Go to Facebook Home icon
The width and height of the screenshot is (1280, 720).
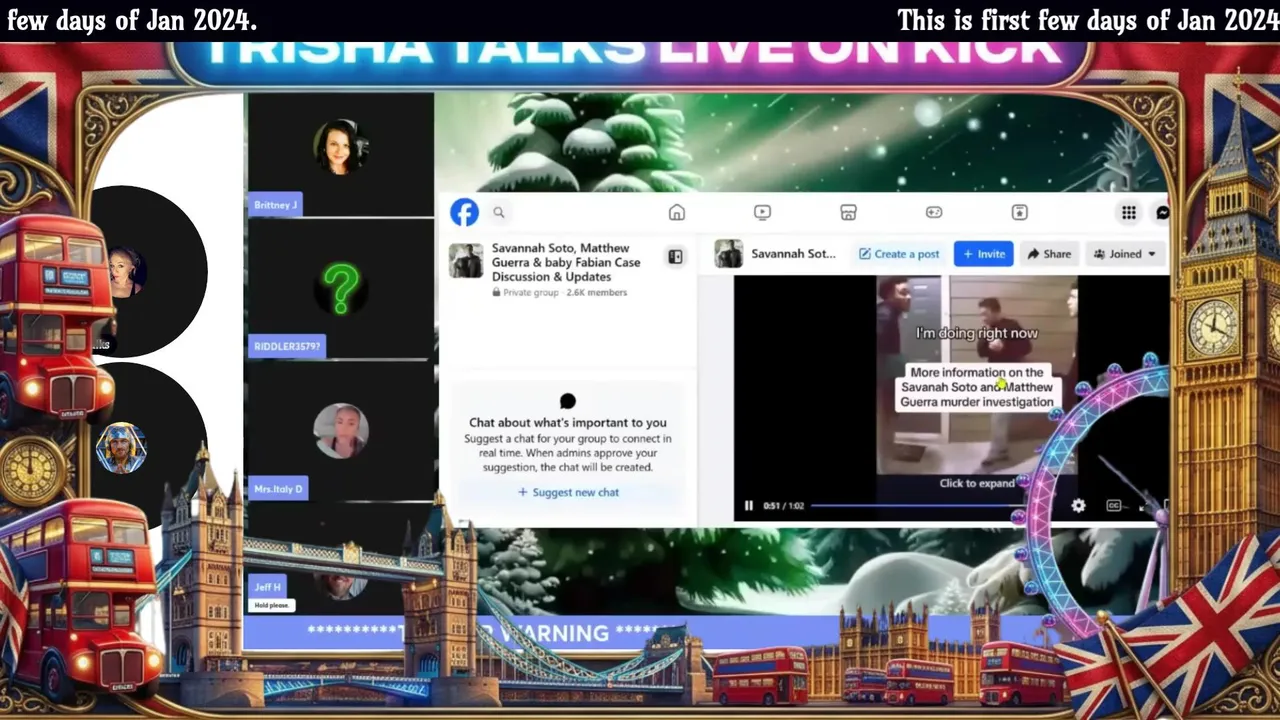[x=677, y=212]
